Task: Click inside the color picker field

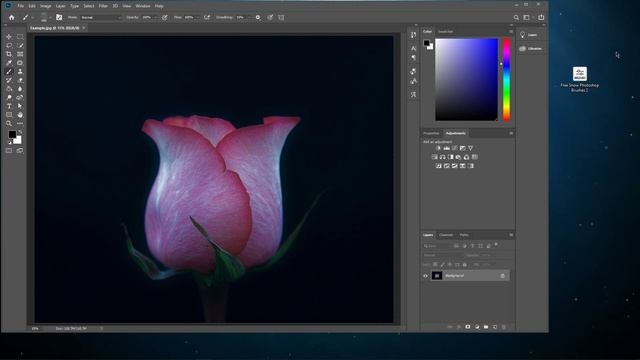Action: [467, 80]
